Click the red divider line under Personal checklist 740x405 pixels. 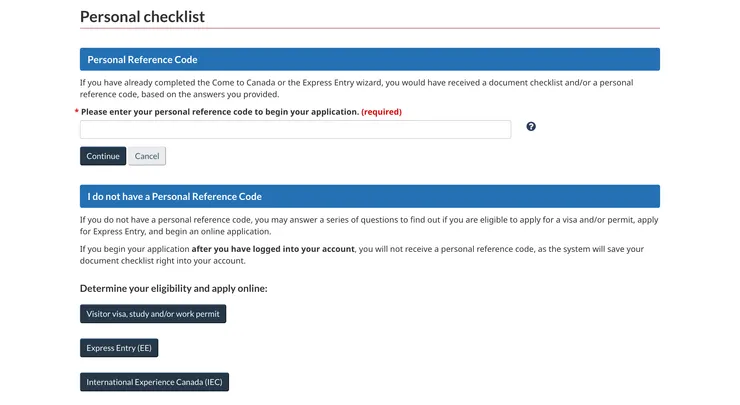[369, 28]
